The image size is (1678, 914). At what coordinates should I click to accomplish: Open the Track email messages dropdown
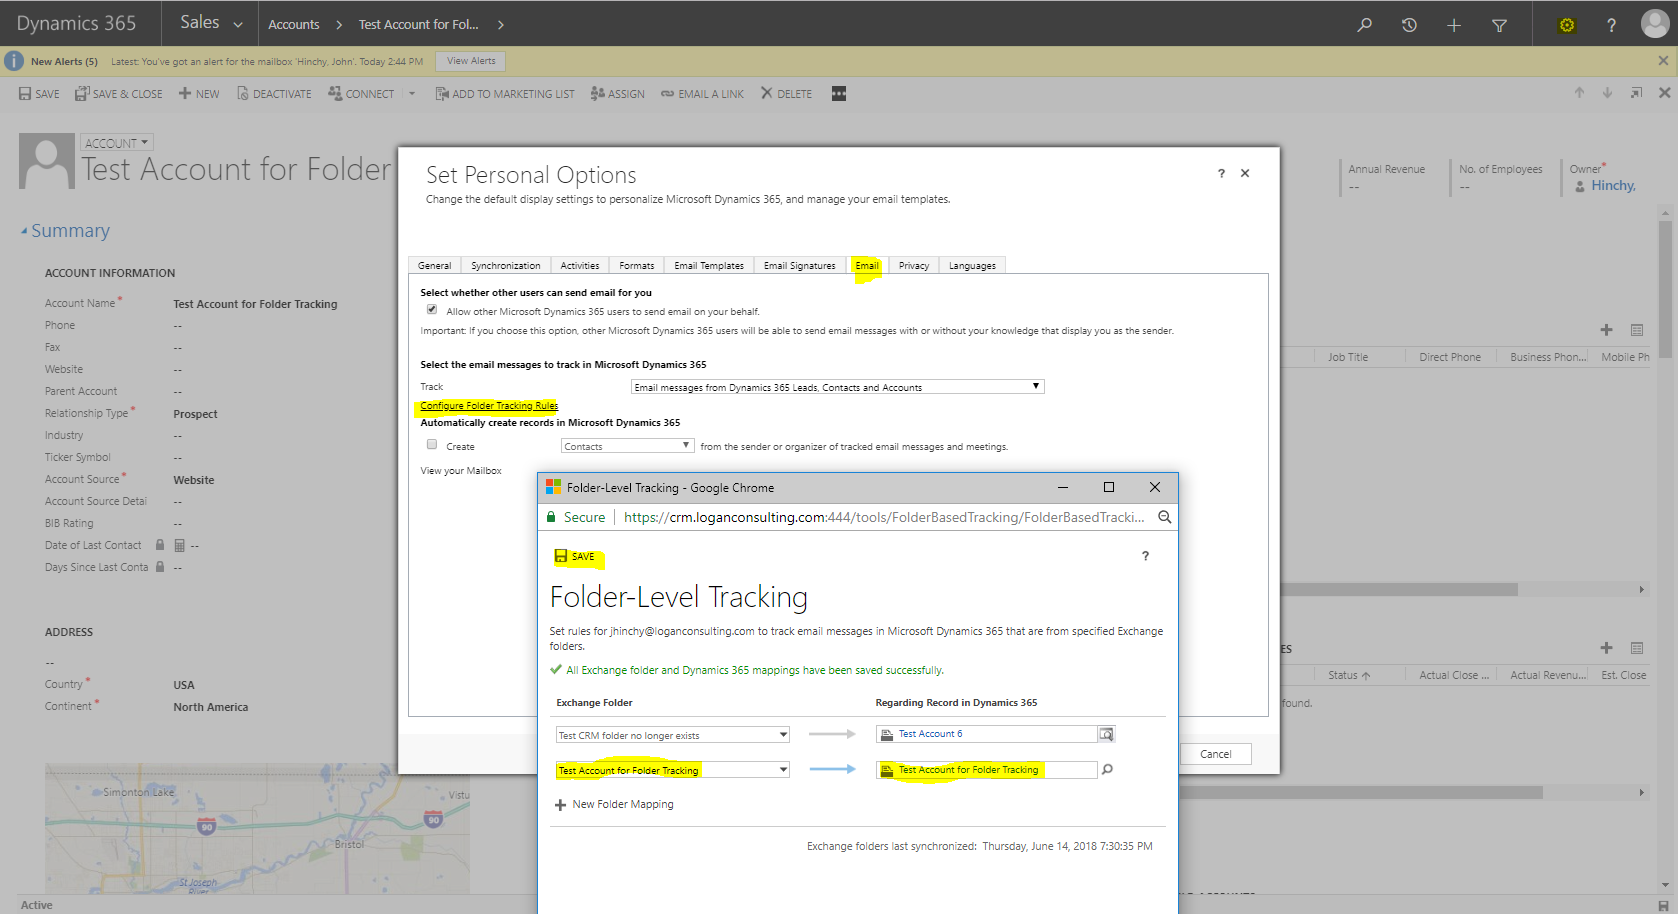click(1035, 386)
